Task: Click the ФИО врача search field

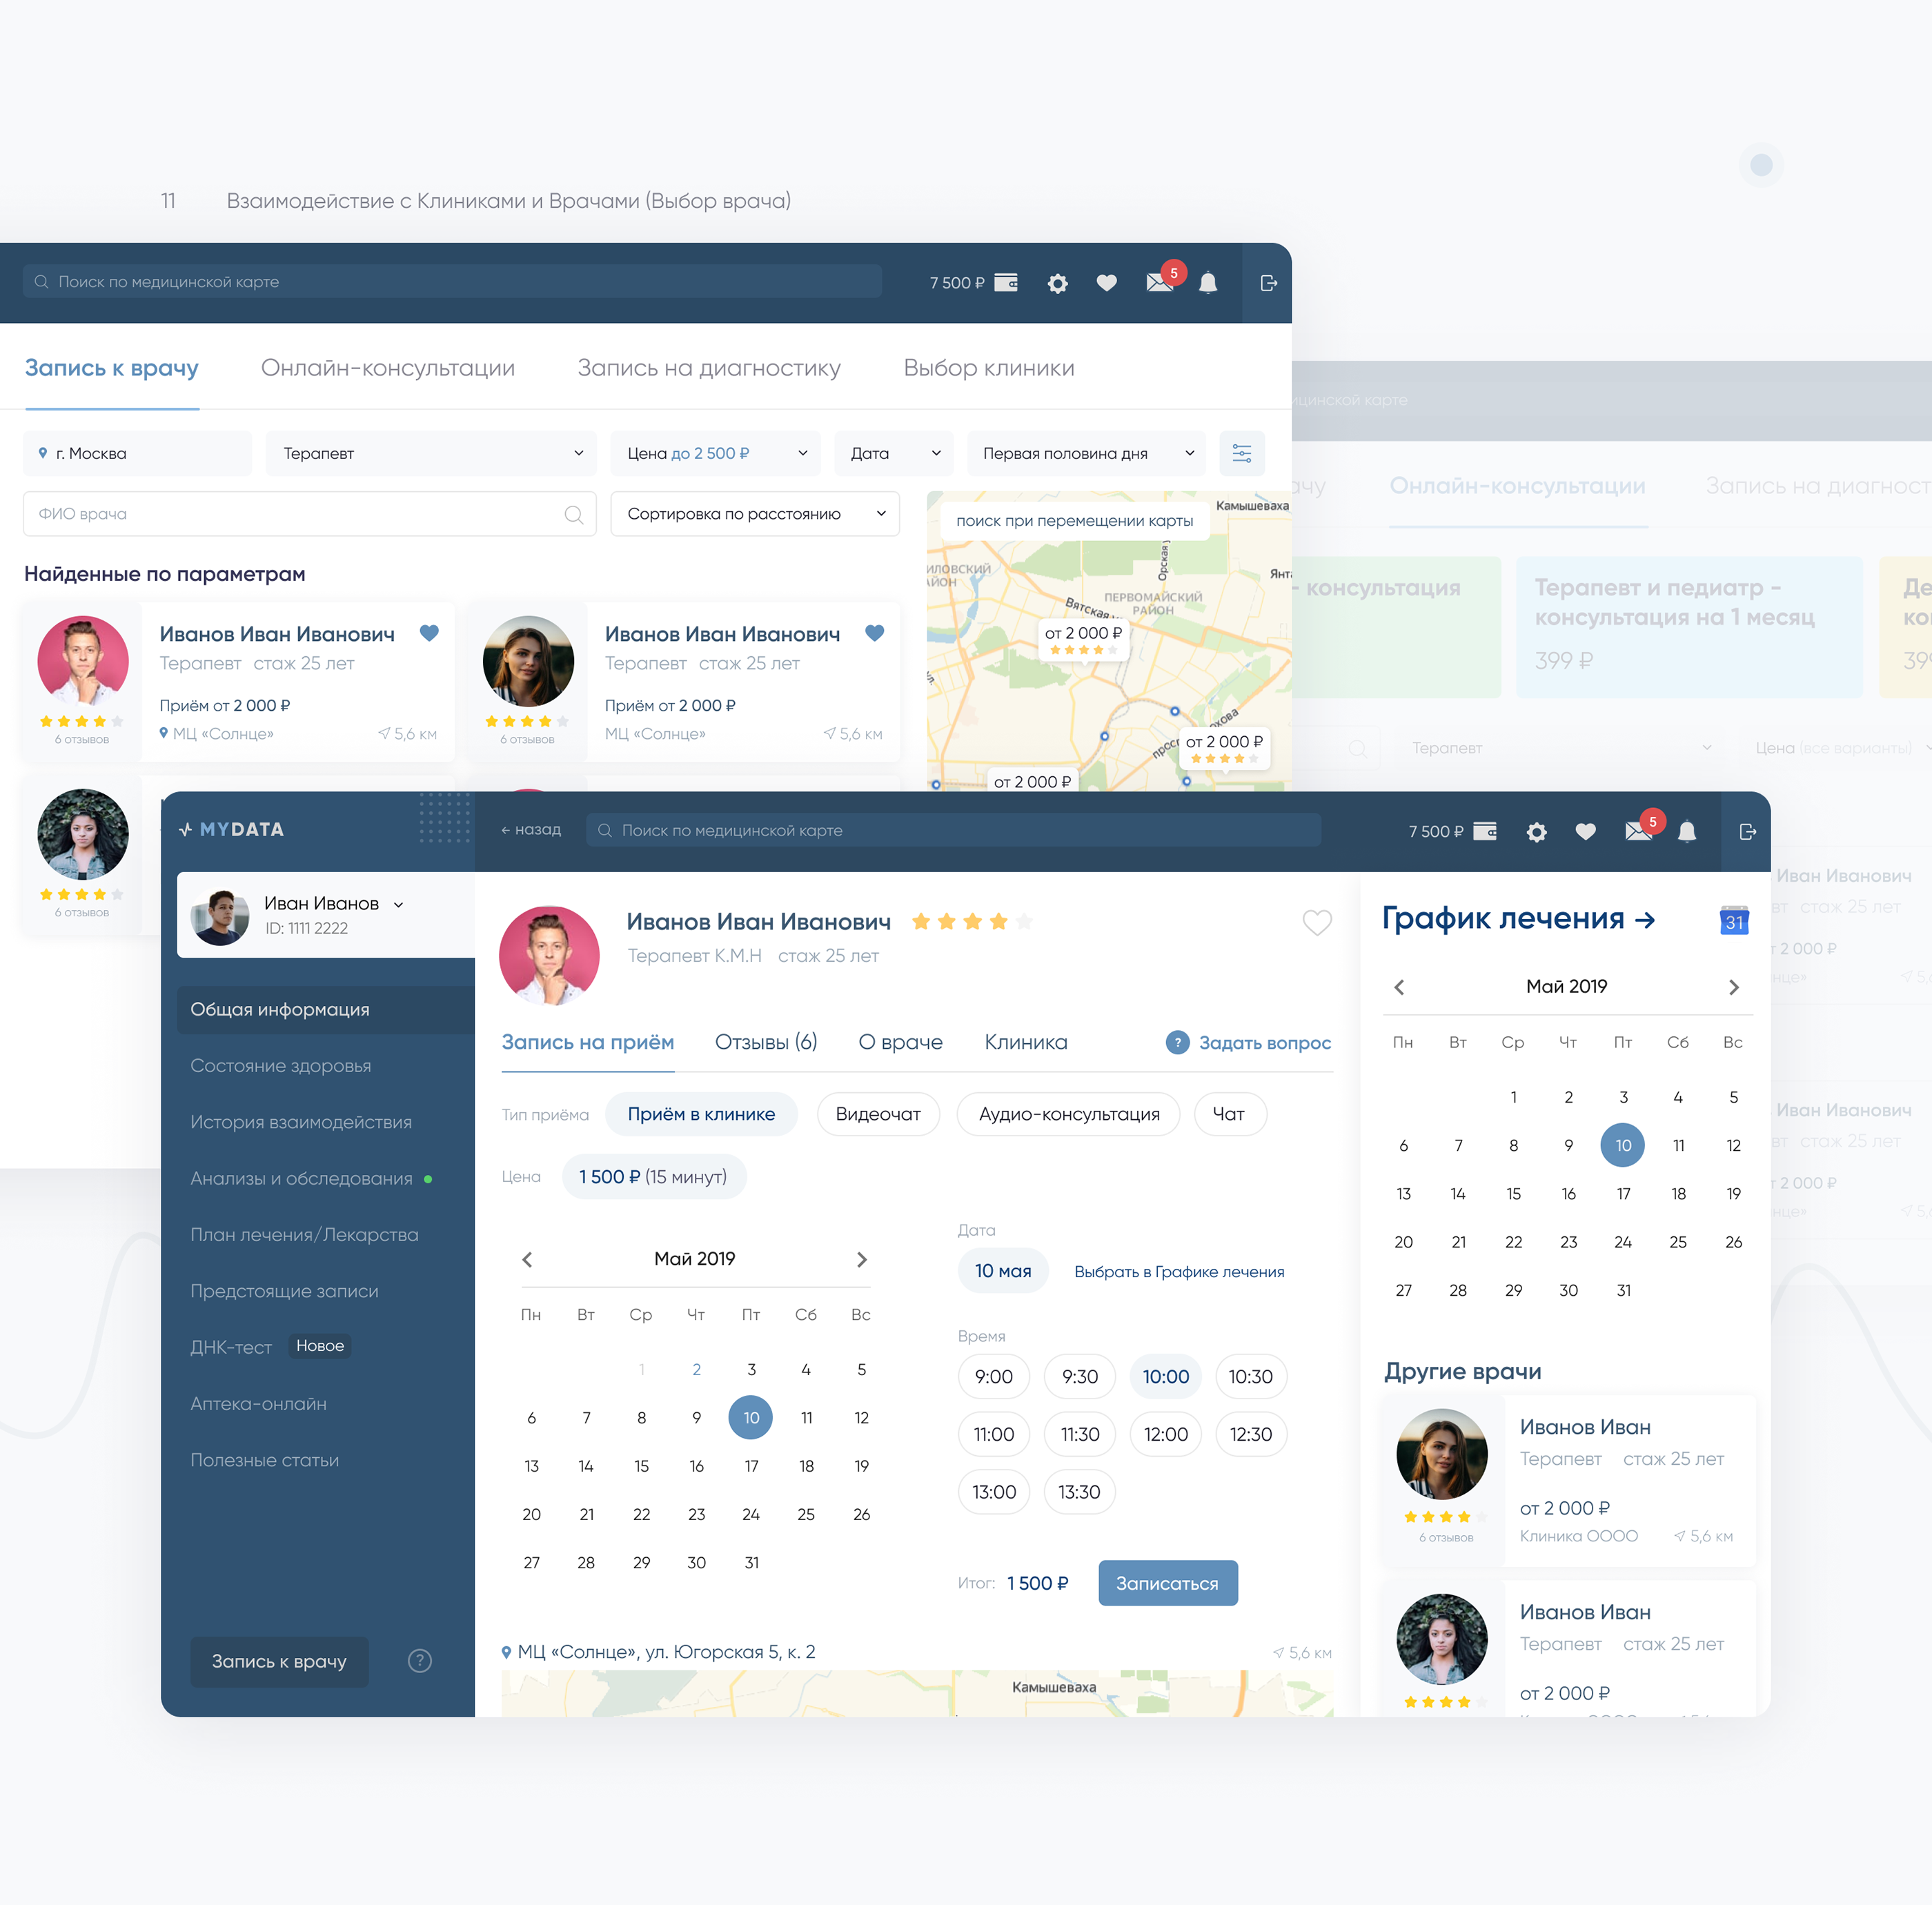Action: click(x=300, y=514)
